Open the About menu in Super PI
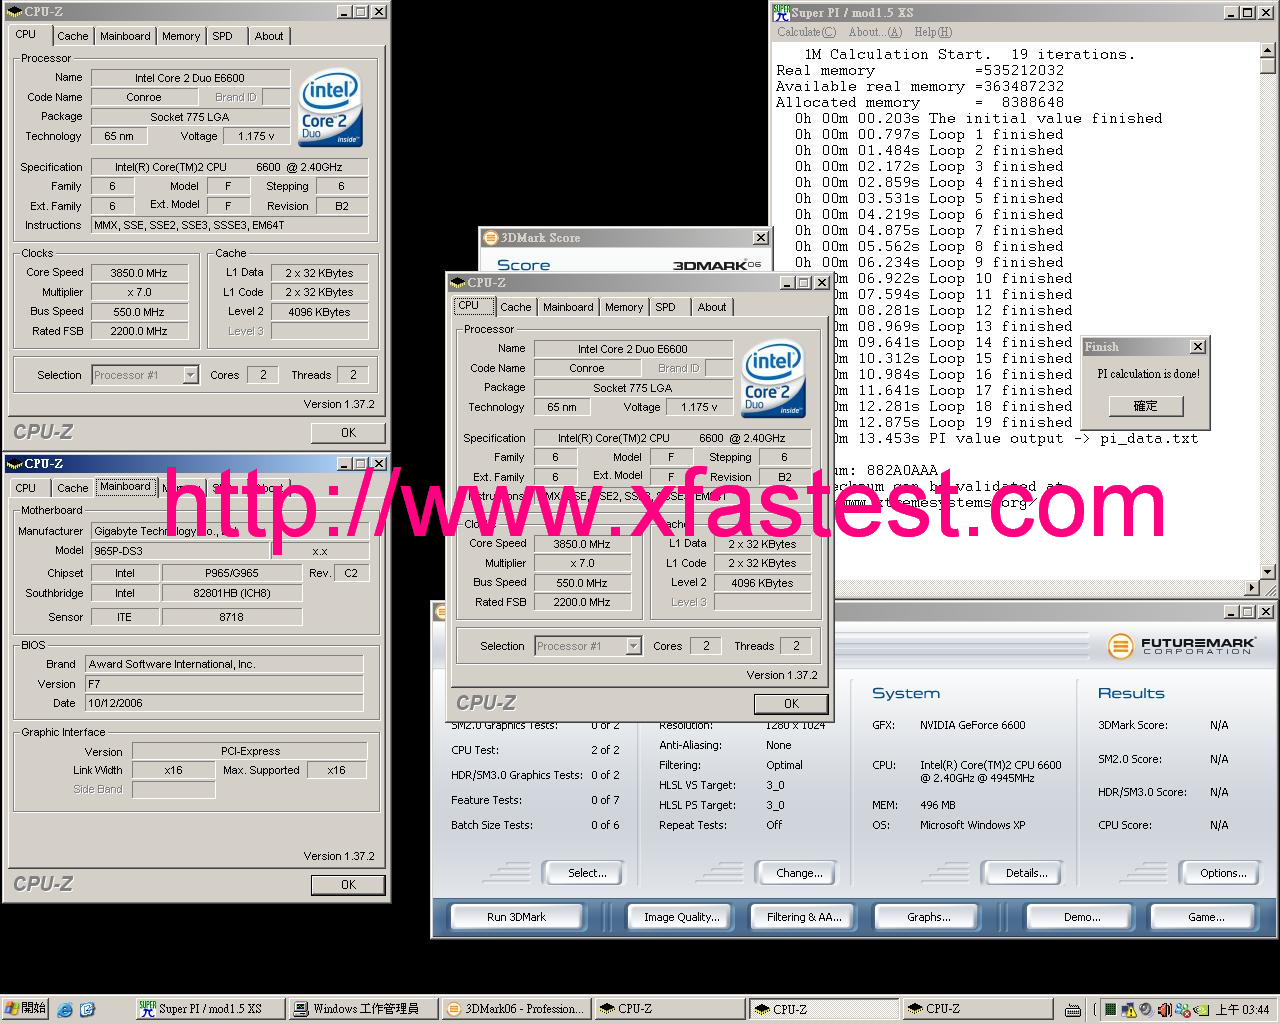The width and height of the screenshot is (1280, 1024). pyautogui.click(x=875, y=32)
